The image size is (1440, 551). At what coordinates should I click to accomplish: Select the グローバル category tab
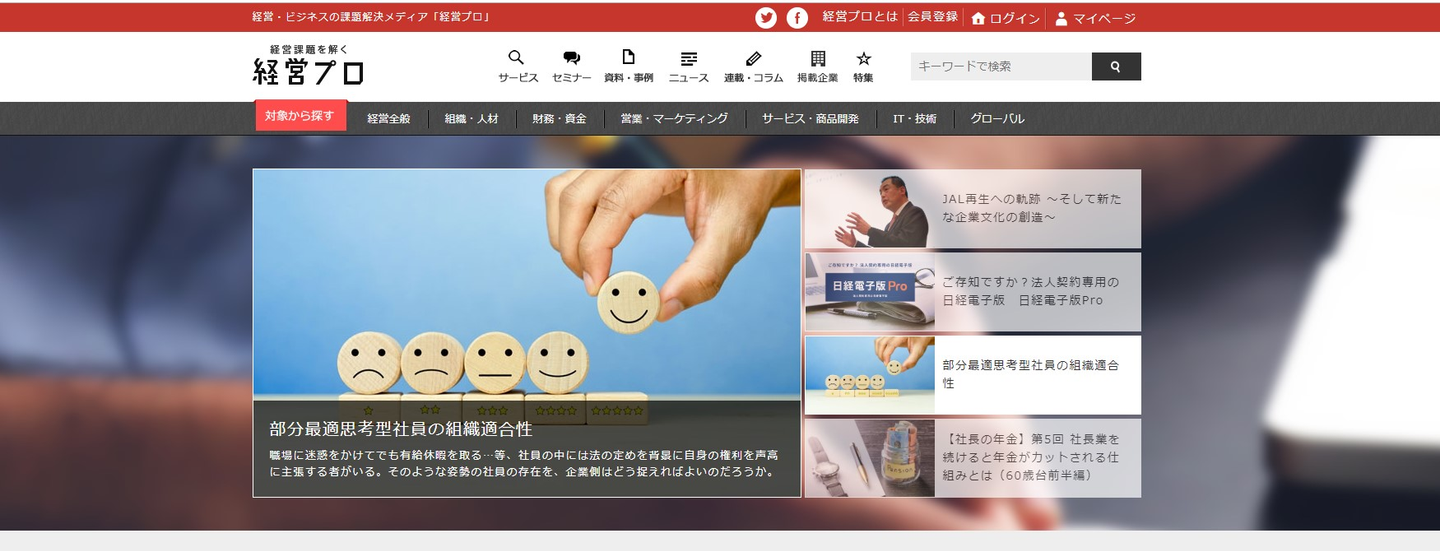tap(997, 118)
